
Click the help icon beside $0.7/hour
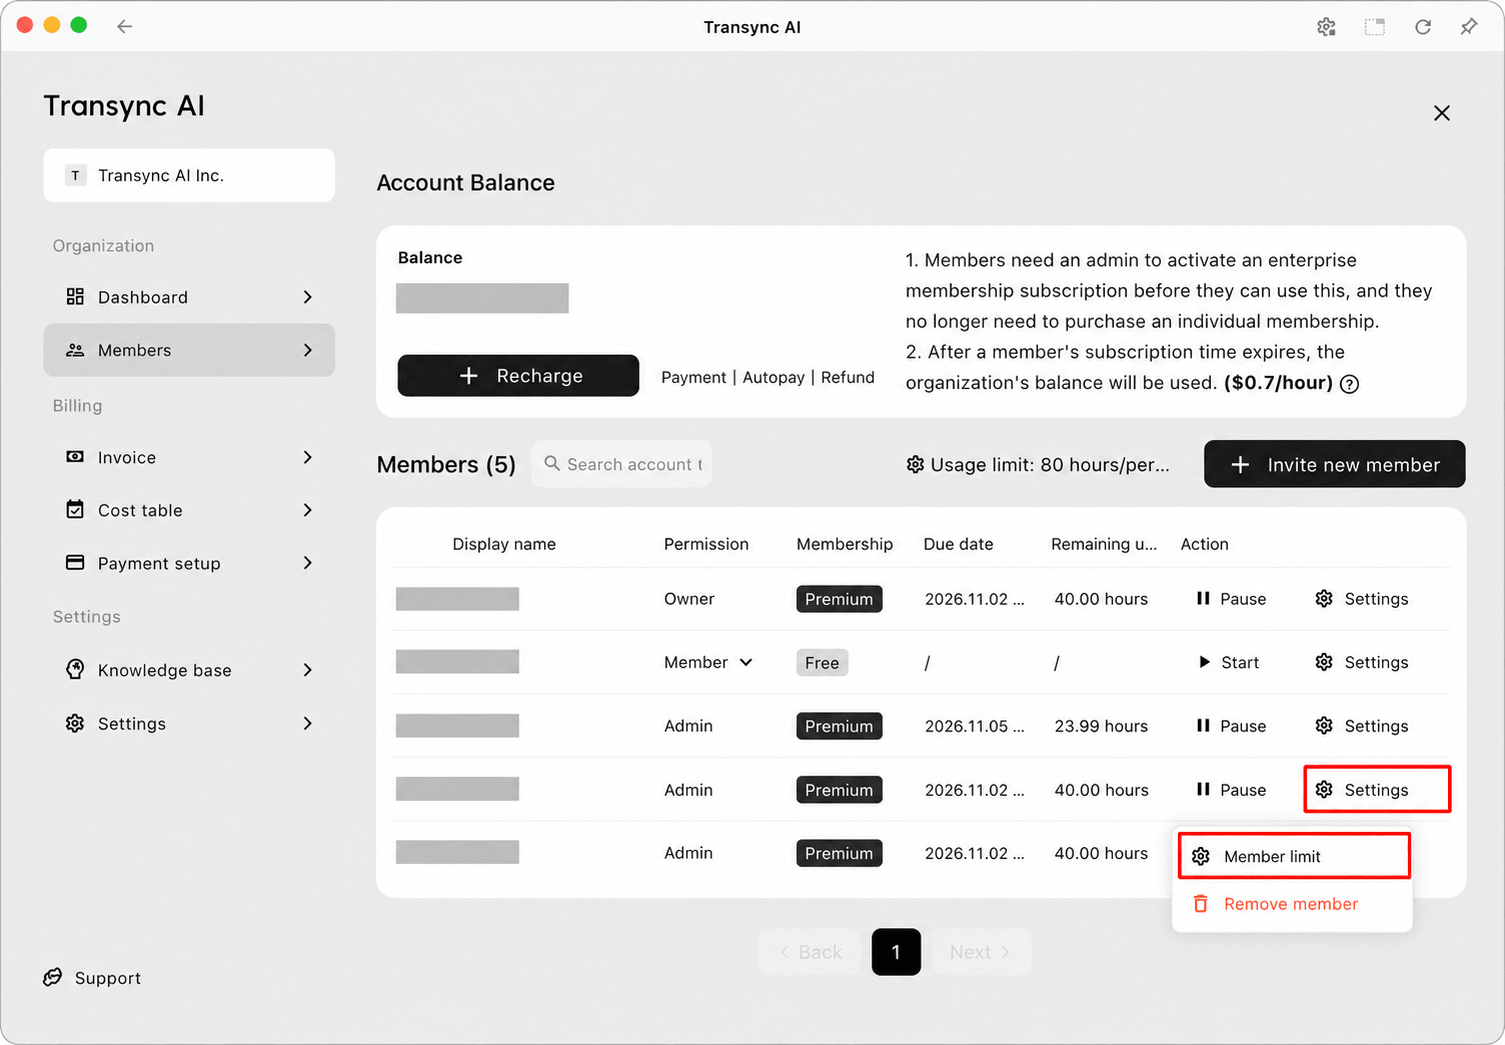[x=1349, y=384]
